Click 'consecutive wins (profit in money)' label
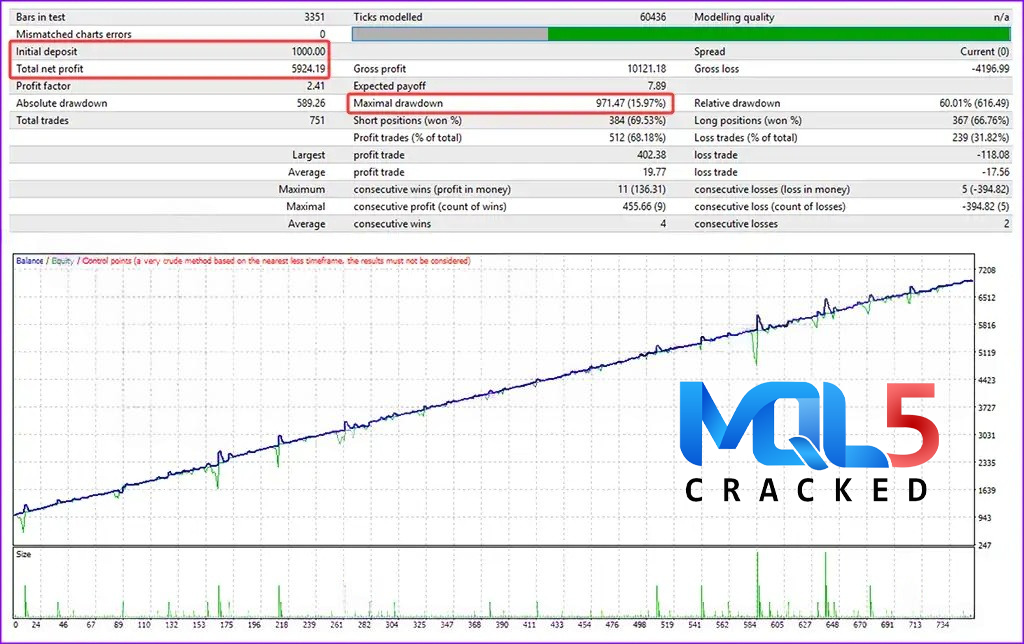This screenshot has height=644, width=1024. 432,189
